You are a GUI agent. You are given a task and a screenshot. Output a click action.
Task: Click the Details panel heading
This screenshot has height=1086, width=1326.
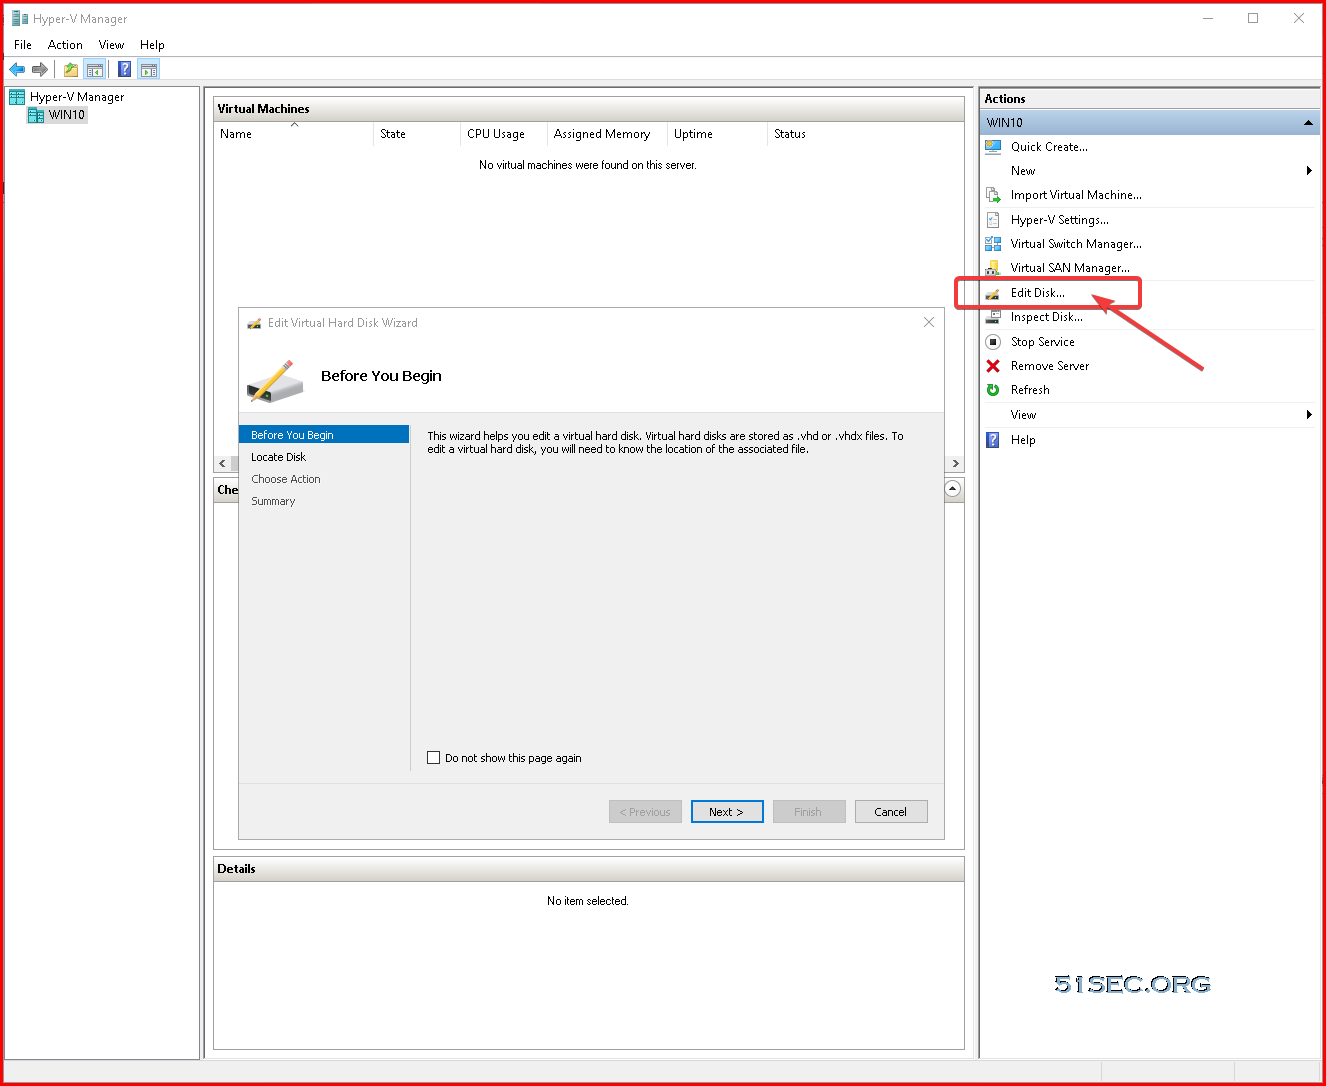(237, 869)
